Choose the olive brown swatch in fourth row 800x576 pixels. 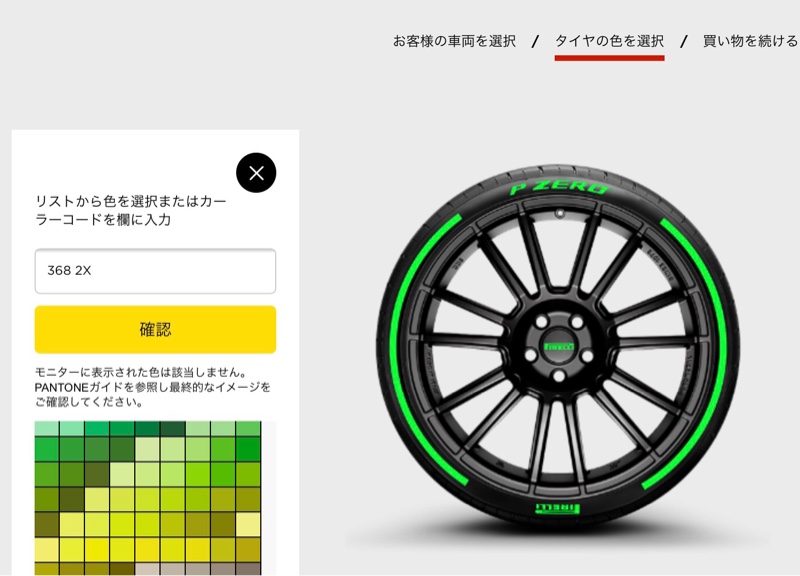(72, 499)
